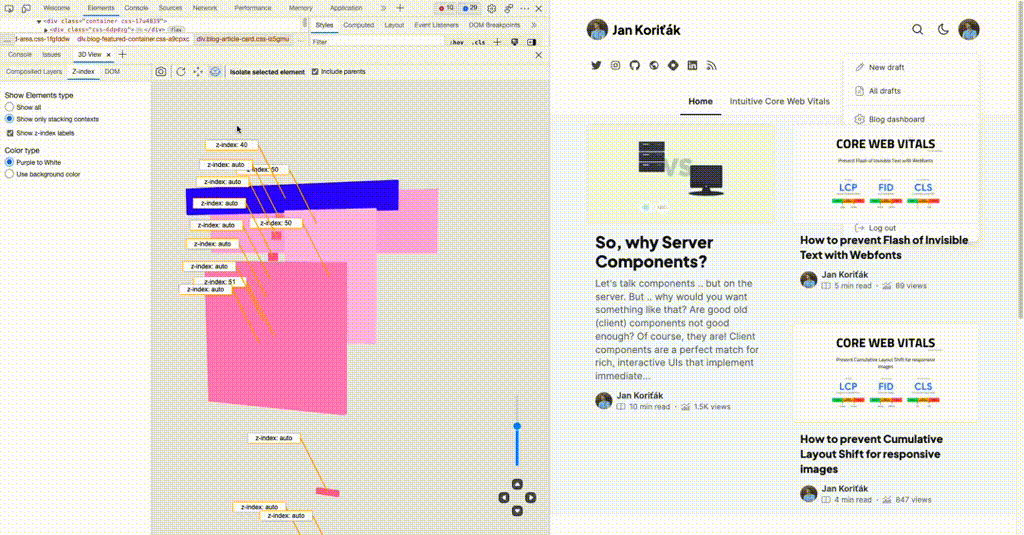Select breadcrumb div.blog-article-card.css-iz5gmu

[x=243, y=39]
